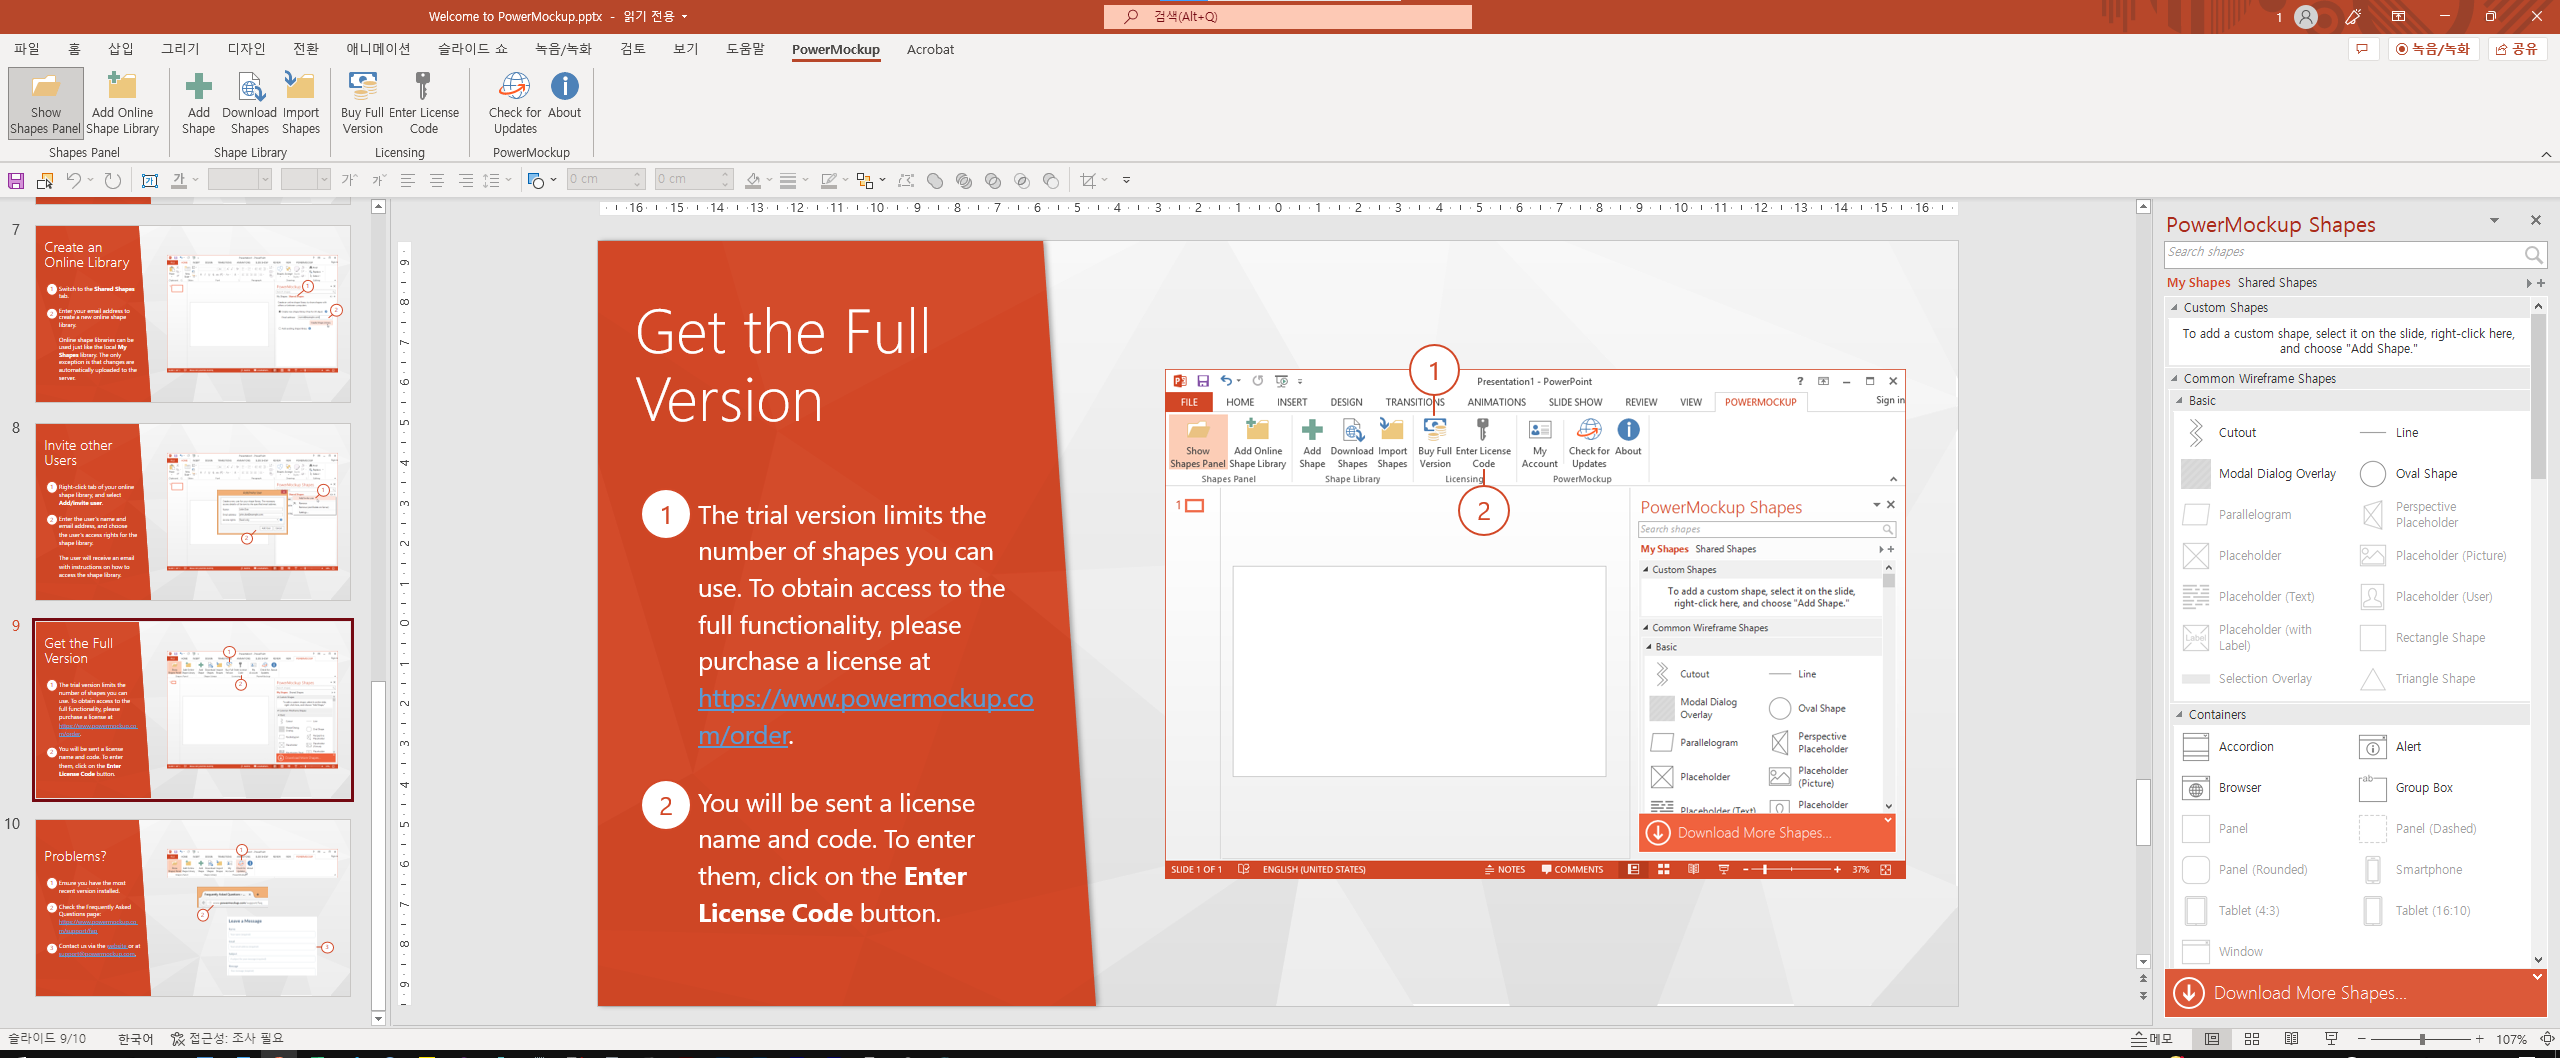Click Buy Full Version icon
The width and height of the screenshot is (2560, 1058).
pyautogui.click(x=362, y=86)
